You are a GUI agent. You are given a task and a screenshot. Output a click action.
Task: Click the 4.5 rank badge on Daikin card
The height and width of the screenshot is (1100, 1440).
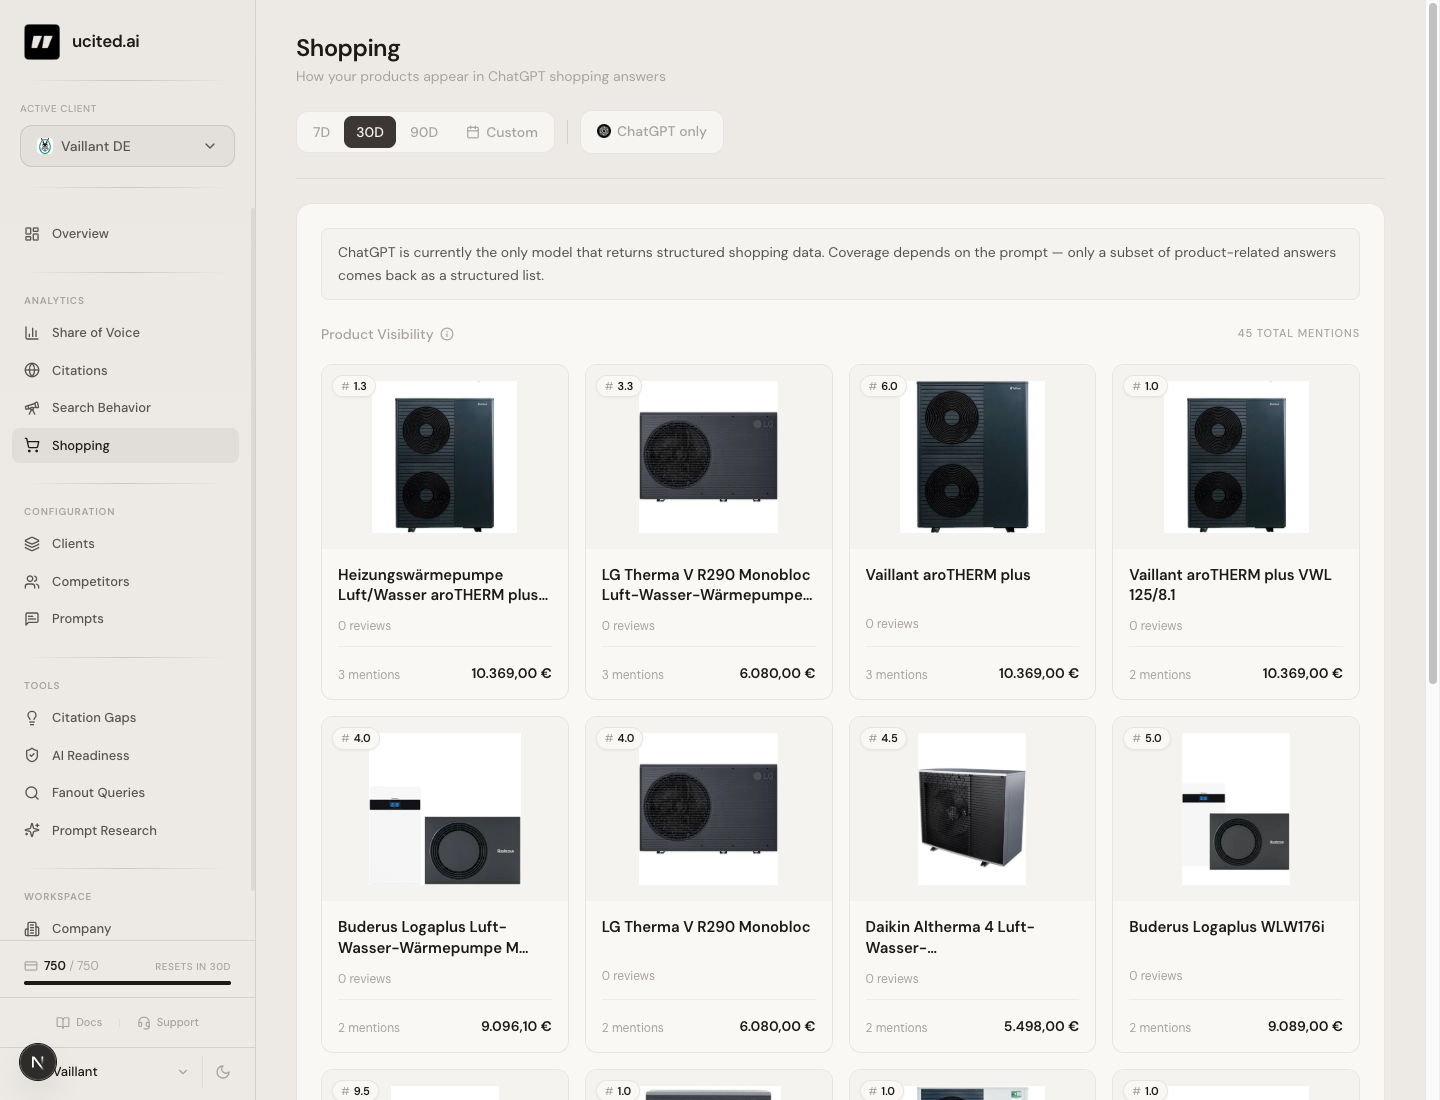[x=884, y=739]
